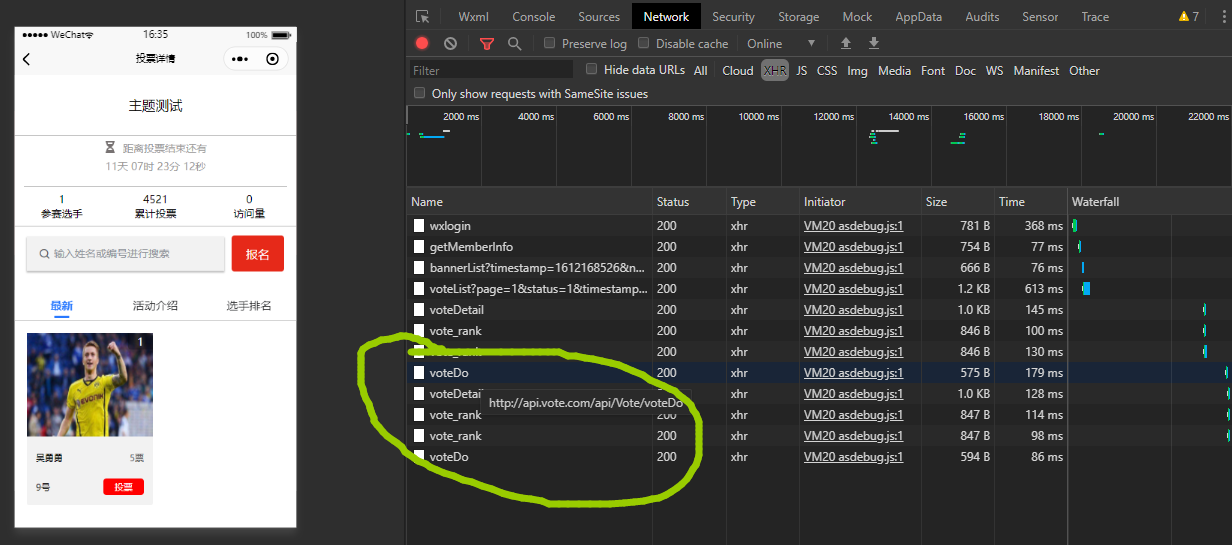This screenshot has width=1232, height=545.
Task: Clear the network log
Action: [x=450, y=43]
